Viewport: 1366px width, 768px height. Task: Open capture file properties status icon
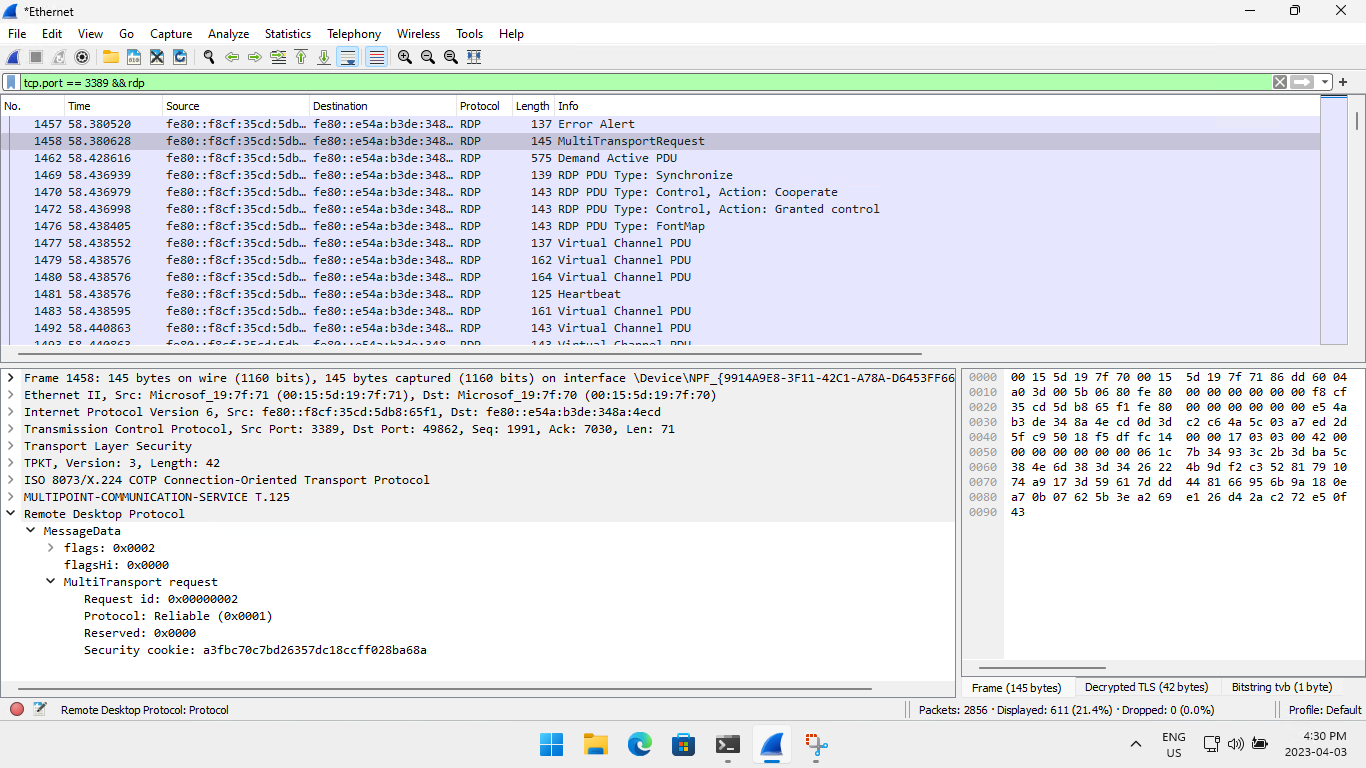[40, 709]
